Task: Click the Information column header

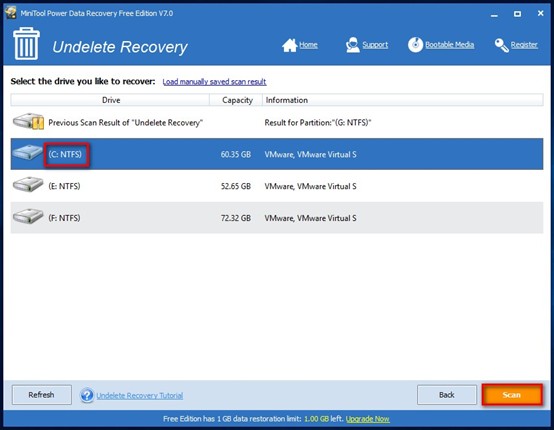Action: [x=402, y=100]
